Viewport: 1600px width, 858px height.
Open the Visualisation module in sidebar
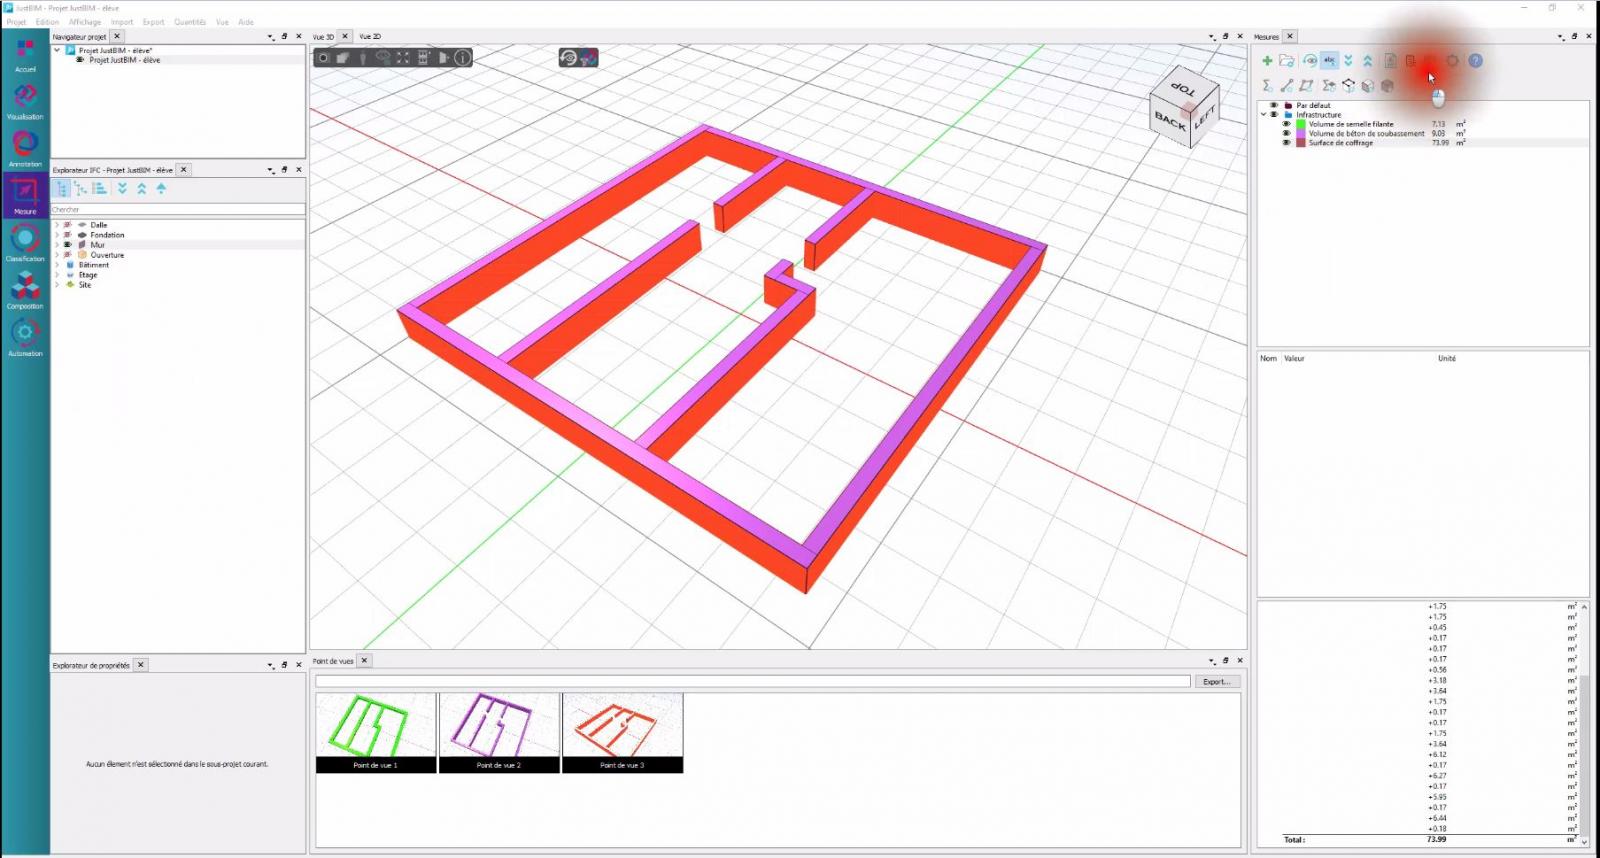(25, 99)
